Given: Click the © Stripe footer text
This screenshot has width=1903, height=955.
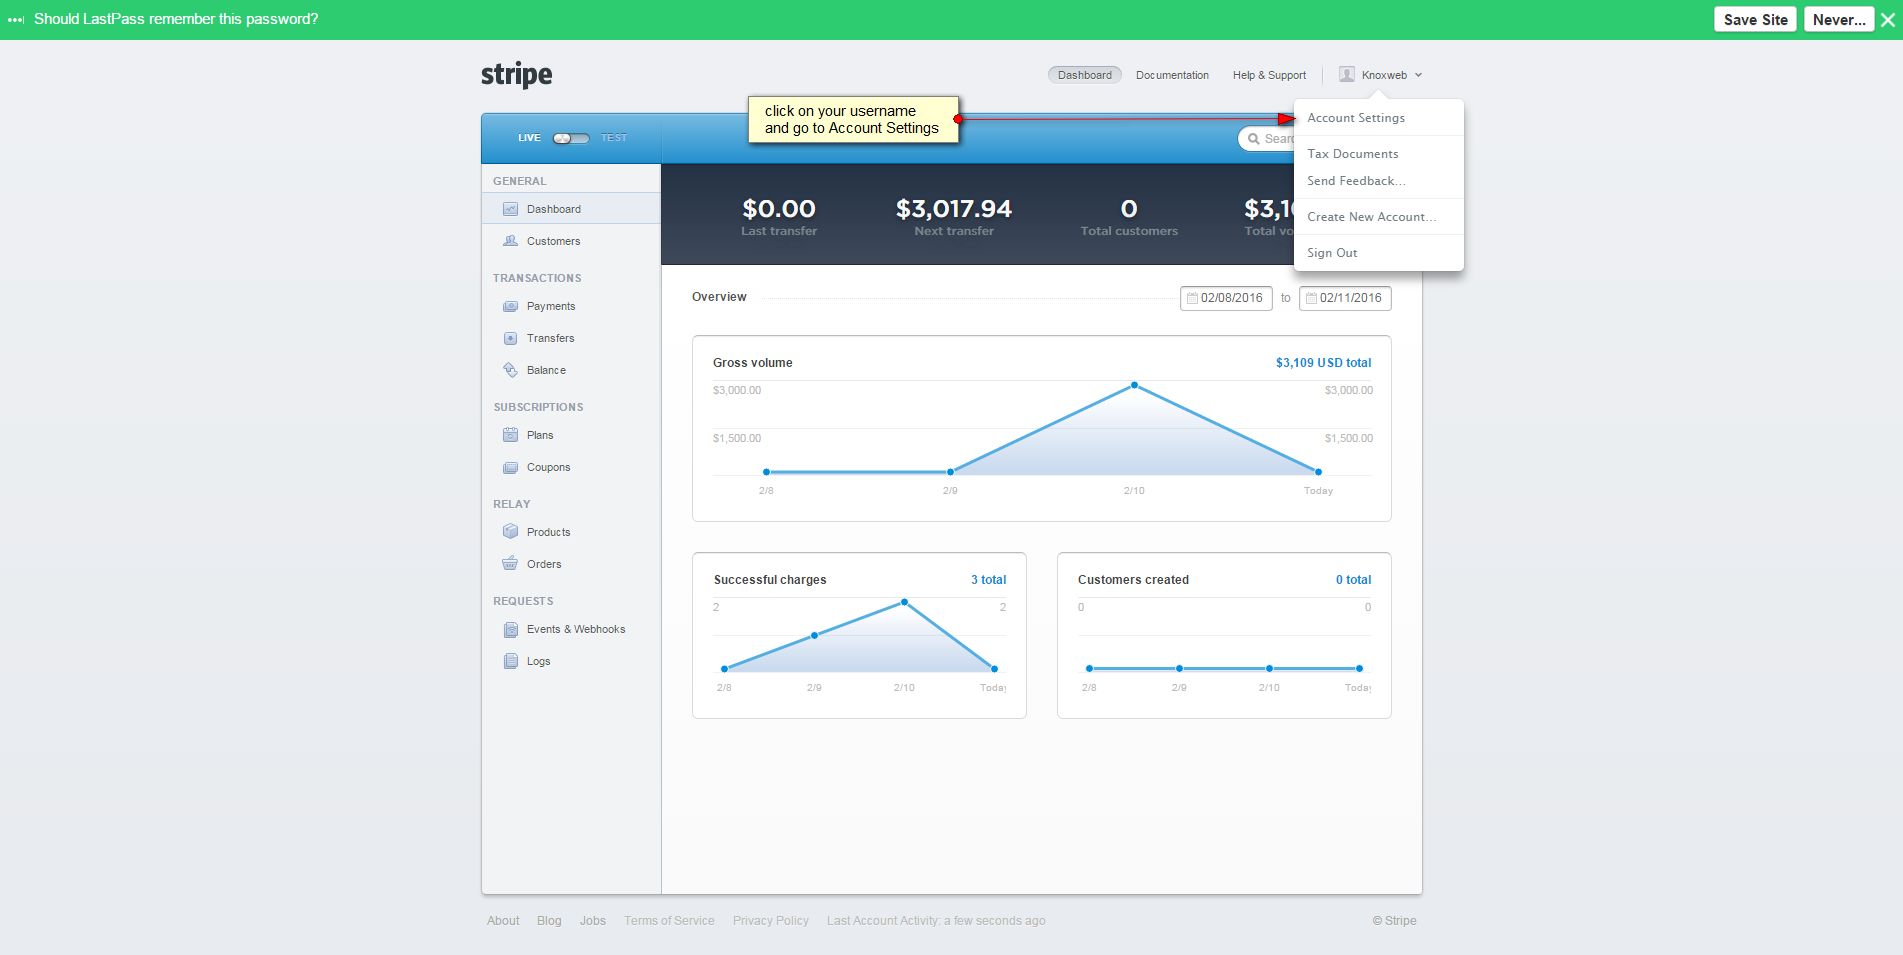Looking at the screenshot, I should click(x=1394, y=921).
